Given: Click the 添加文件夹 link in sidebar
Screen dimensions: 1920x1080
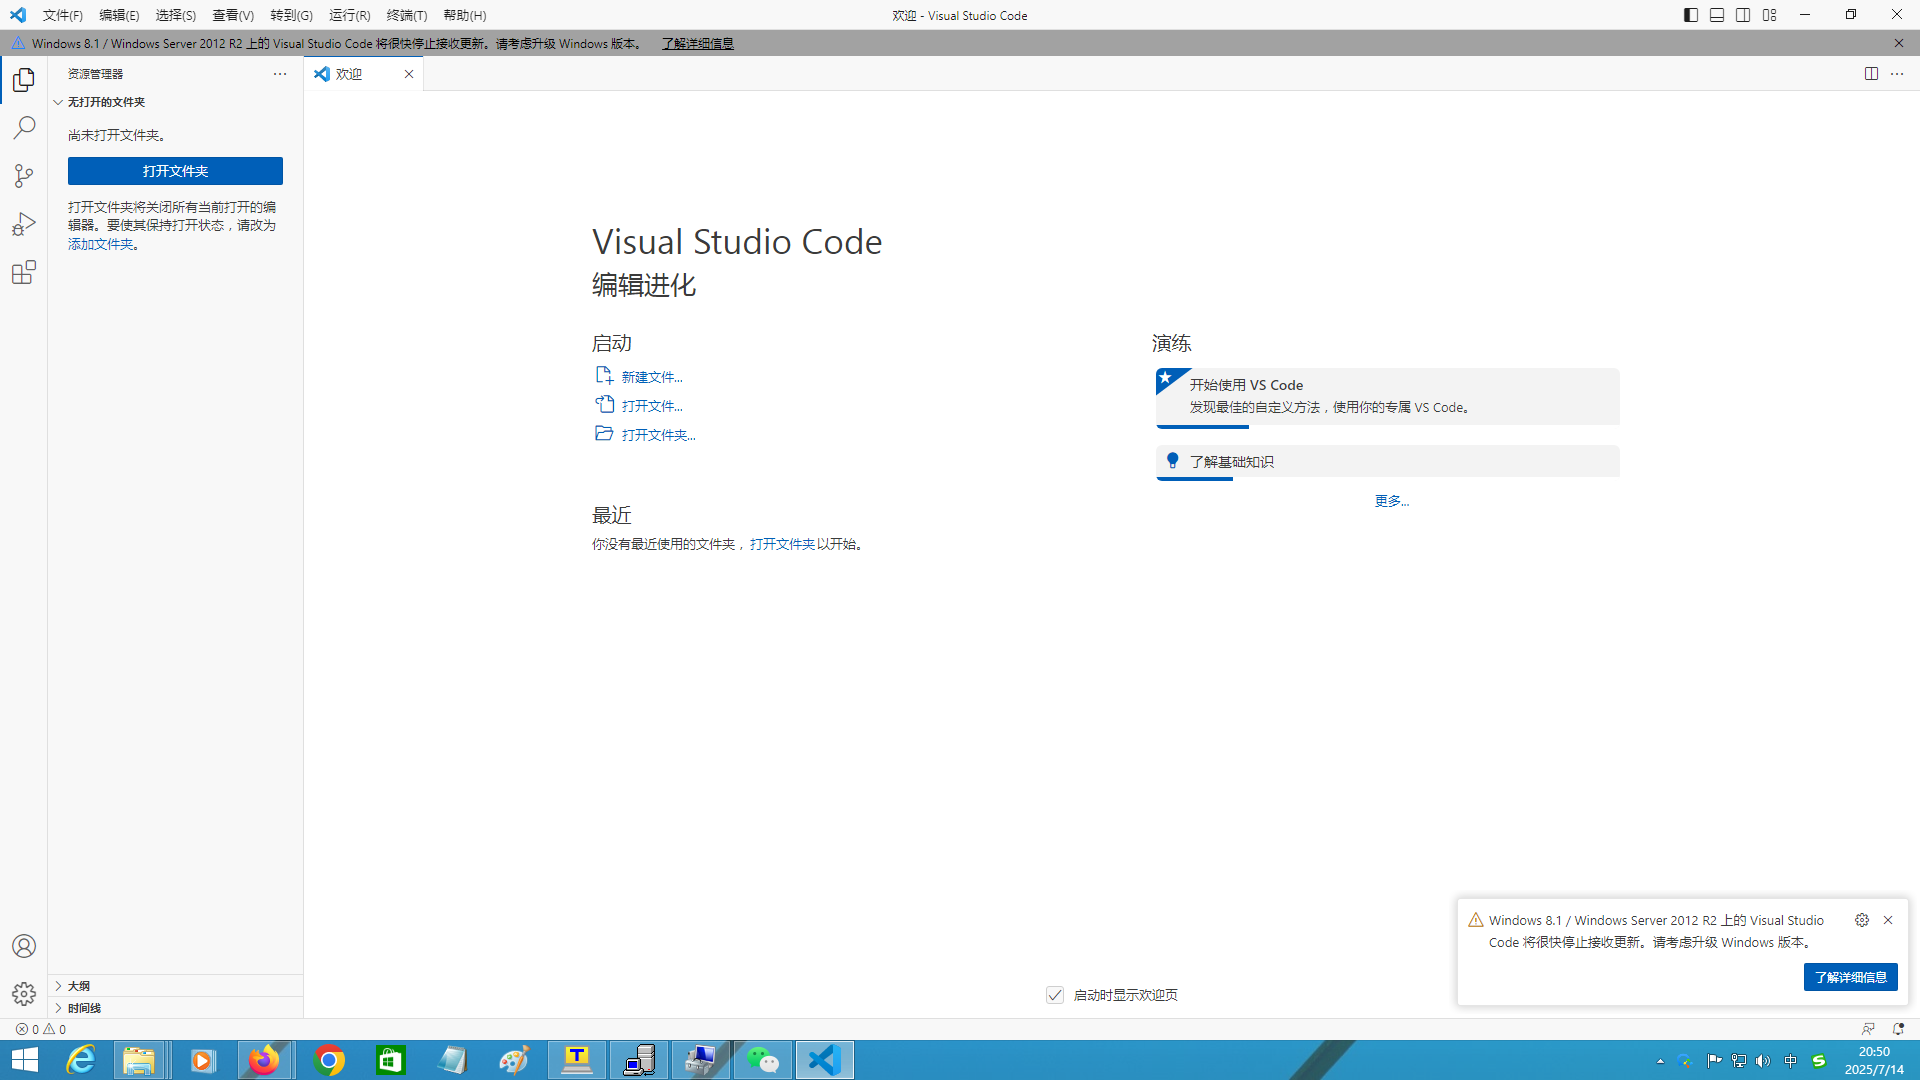Looking at the screenshot, I should pyautogui.click(x=100, y=244).
